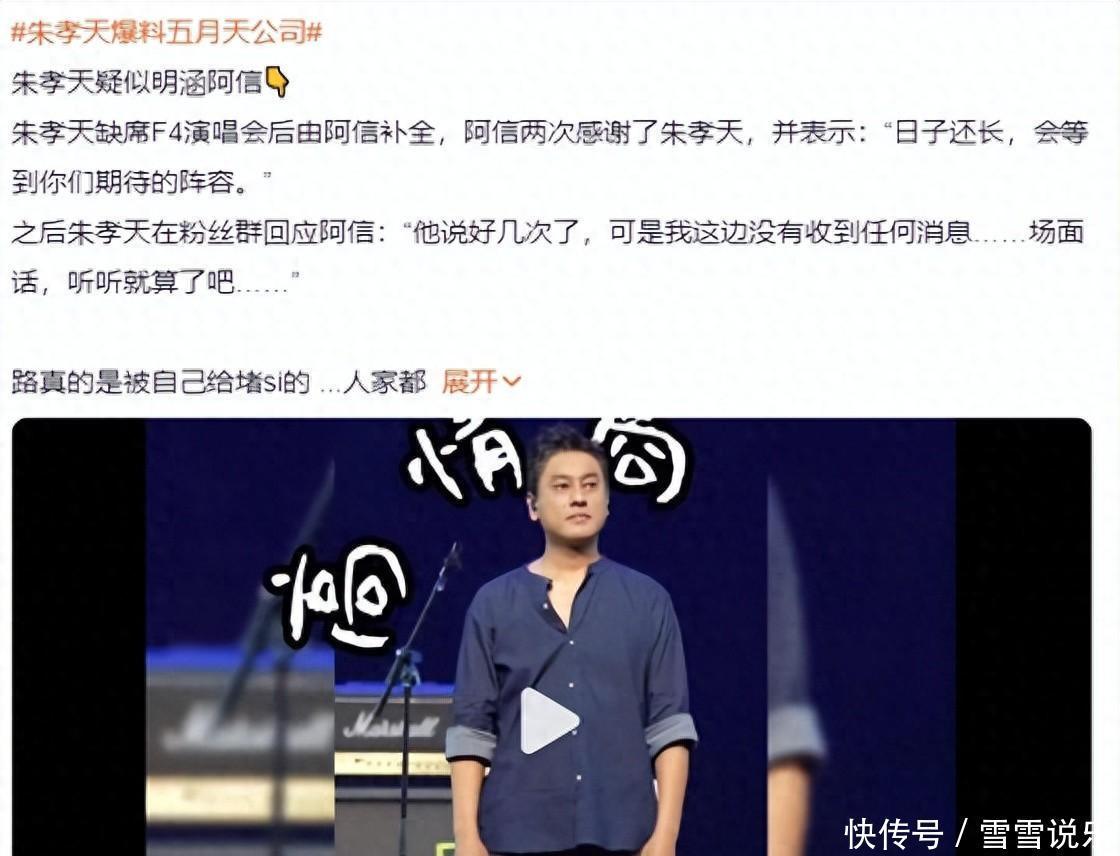
Task: Click the handwritten 窗 sticker near man's head
Action: [638, 459]
